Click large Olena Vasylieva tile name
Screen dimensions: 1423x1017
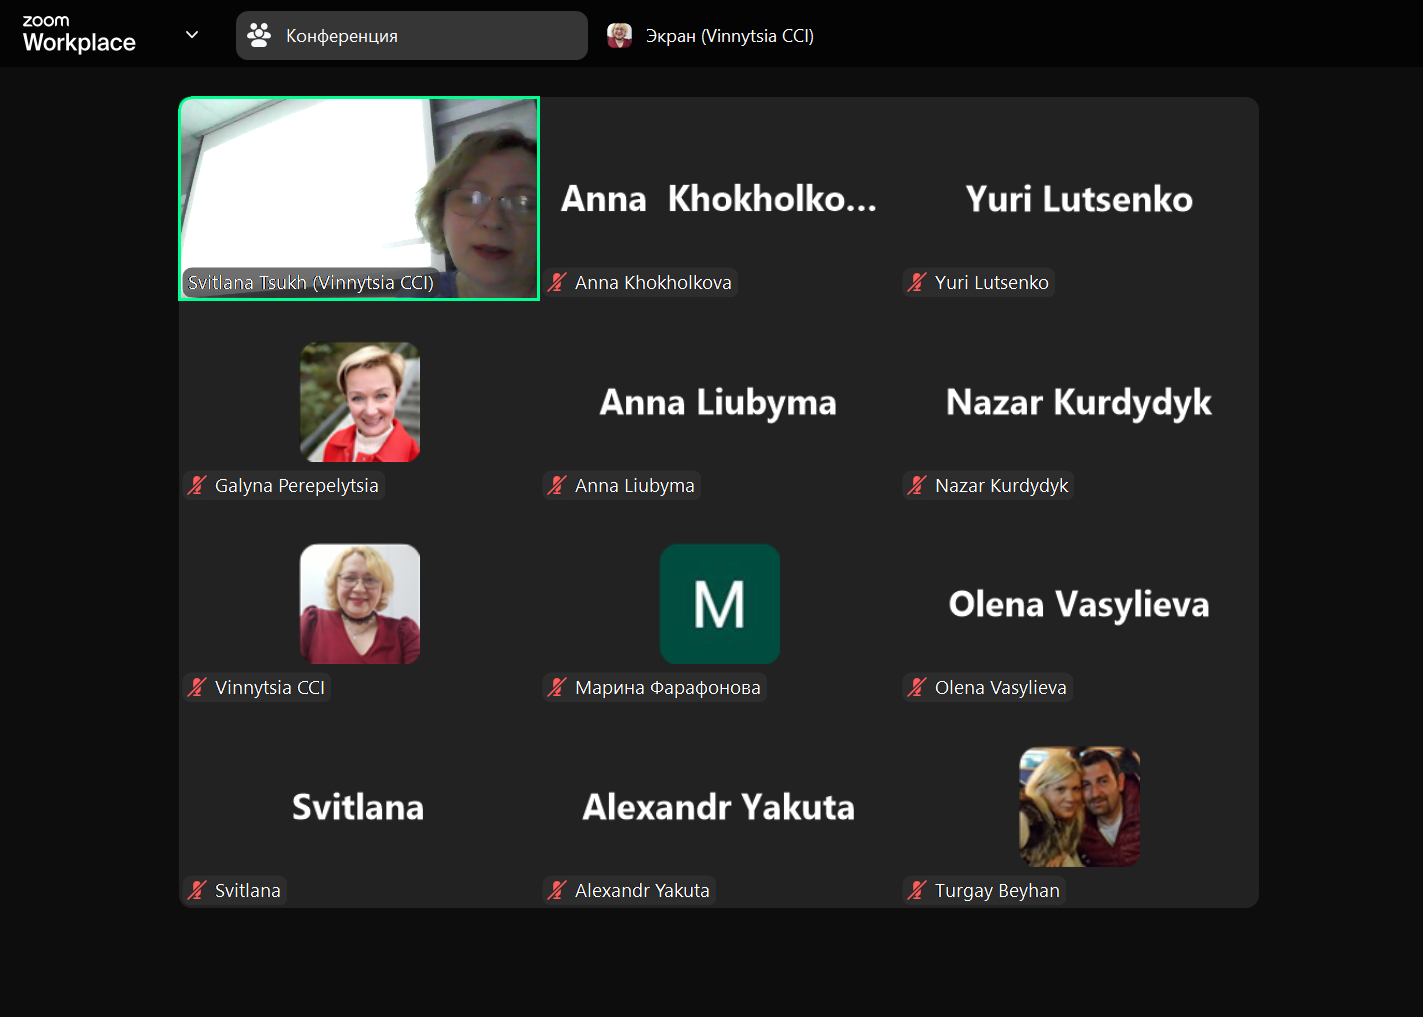point(1079,605)
